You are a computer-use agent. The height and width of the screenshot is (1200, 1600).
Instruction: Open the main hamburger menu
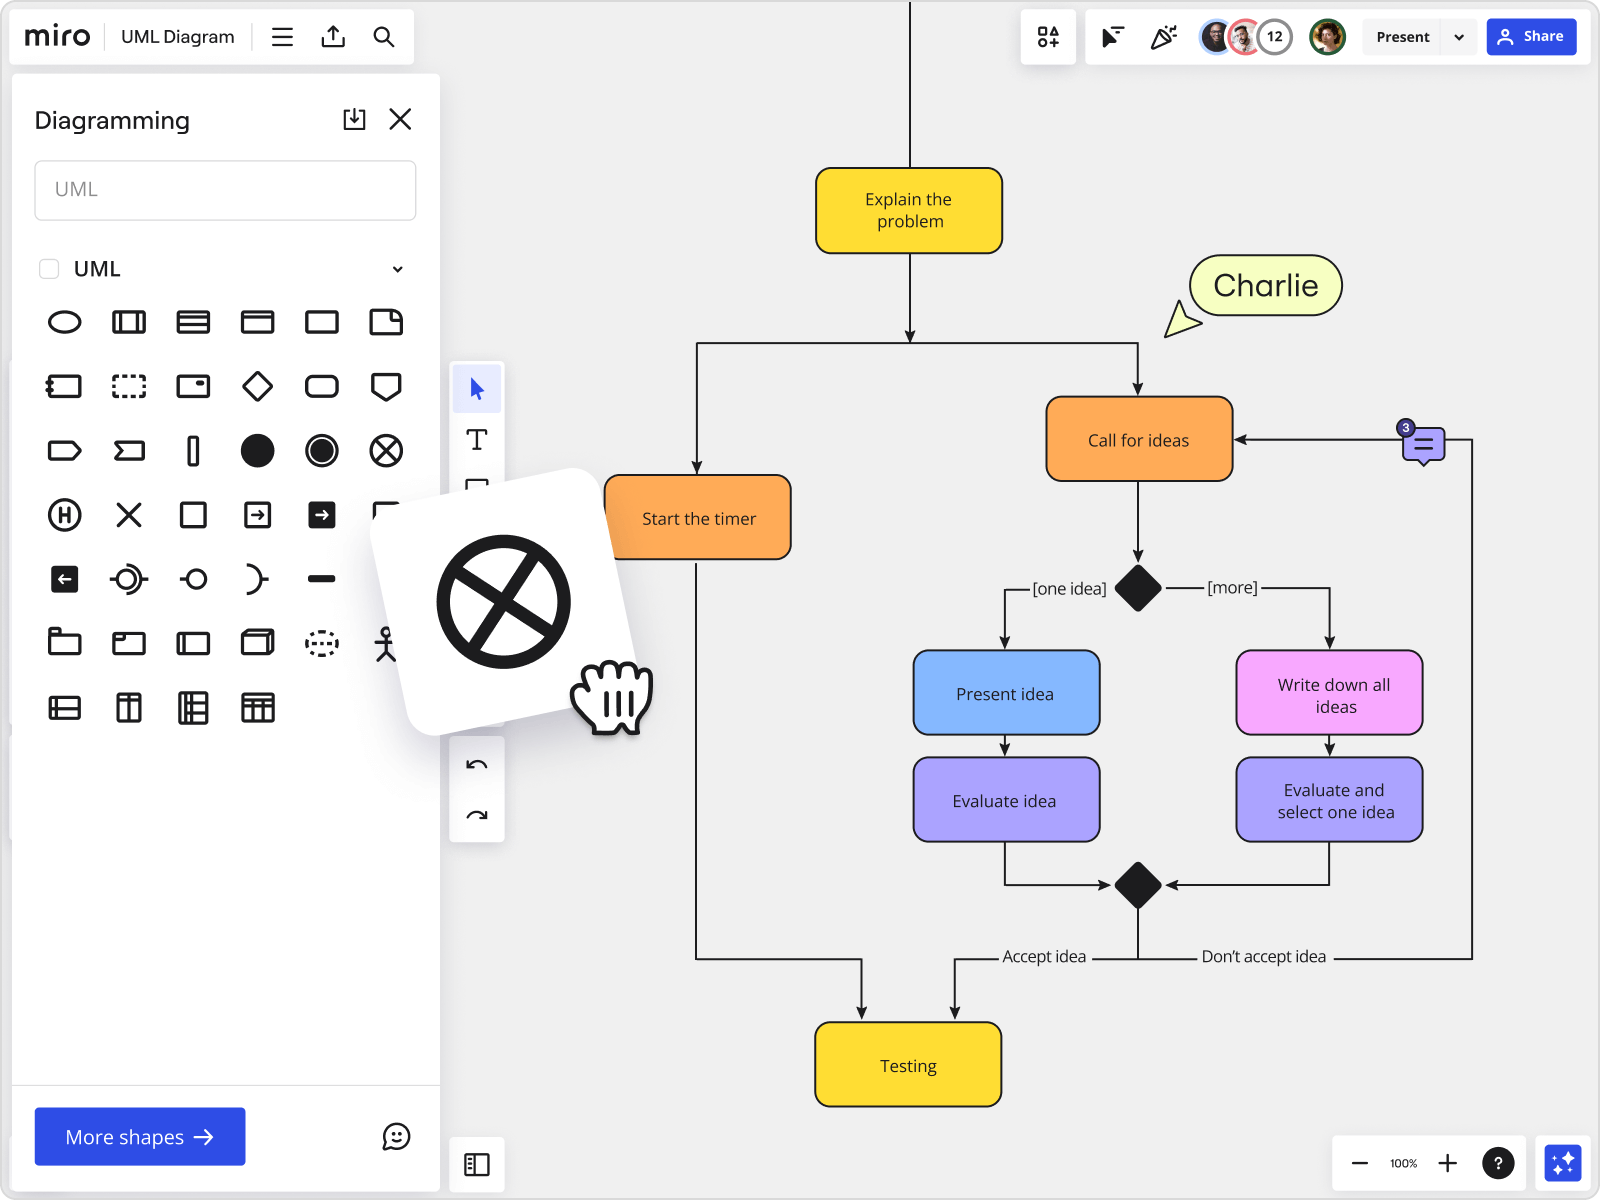[282, 37]
